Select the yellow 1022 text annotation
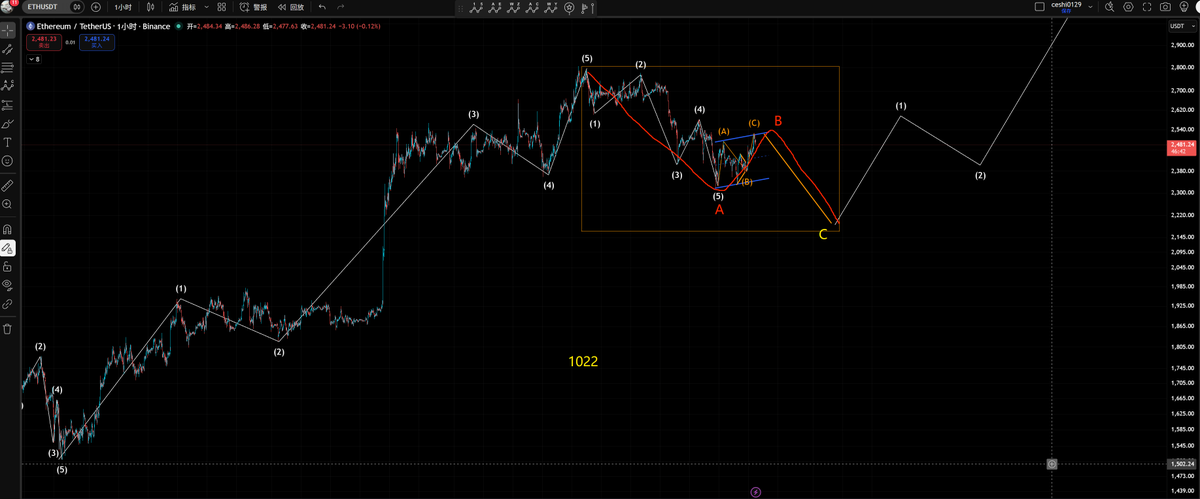This screenshot has height=499, width=1200. point(582,362)
